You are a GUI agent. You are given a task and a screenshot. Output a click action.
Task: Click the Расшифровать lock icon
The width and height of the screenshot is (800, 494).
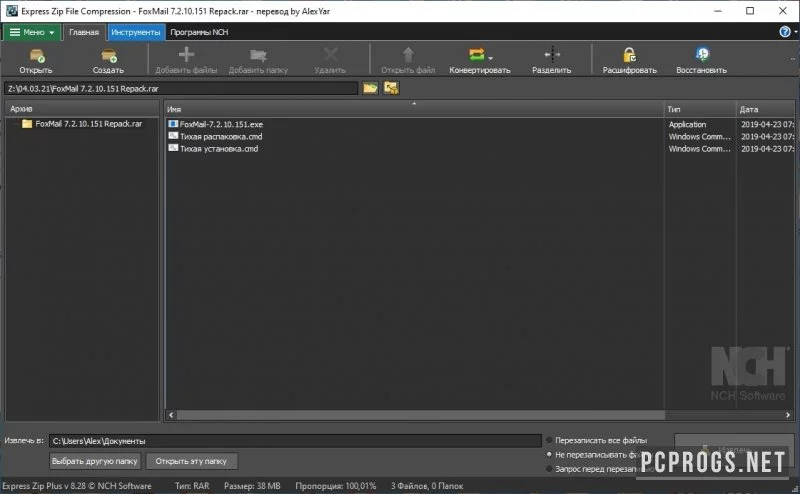(x=629, y=55)
